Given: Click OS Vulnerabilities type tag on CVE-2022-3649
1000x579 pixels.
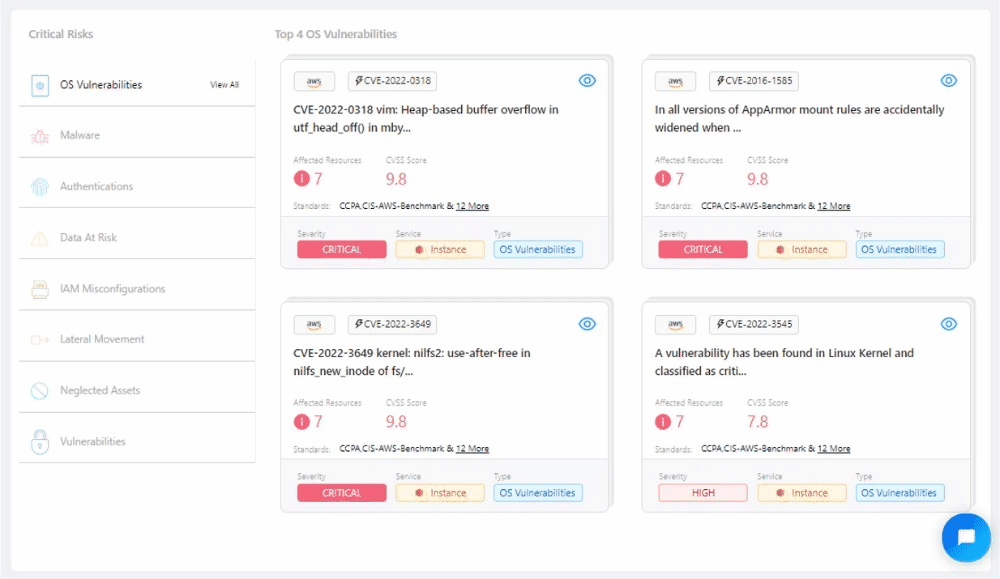Looking at the screenshot, I should 538,493.
